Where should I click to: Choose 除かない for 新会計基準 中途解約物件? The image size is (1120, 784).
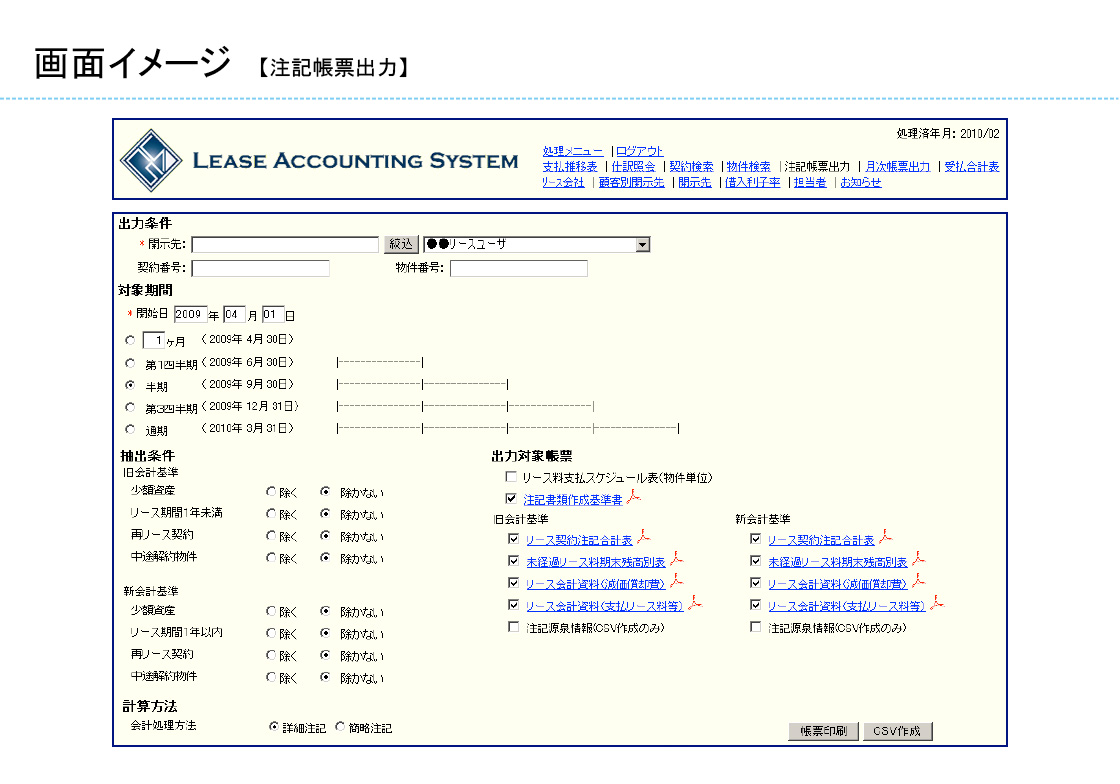[x=325, y=677]
